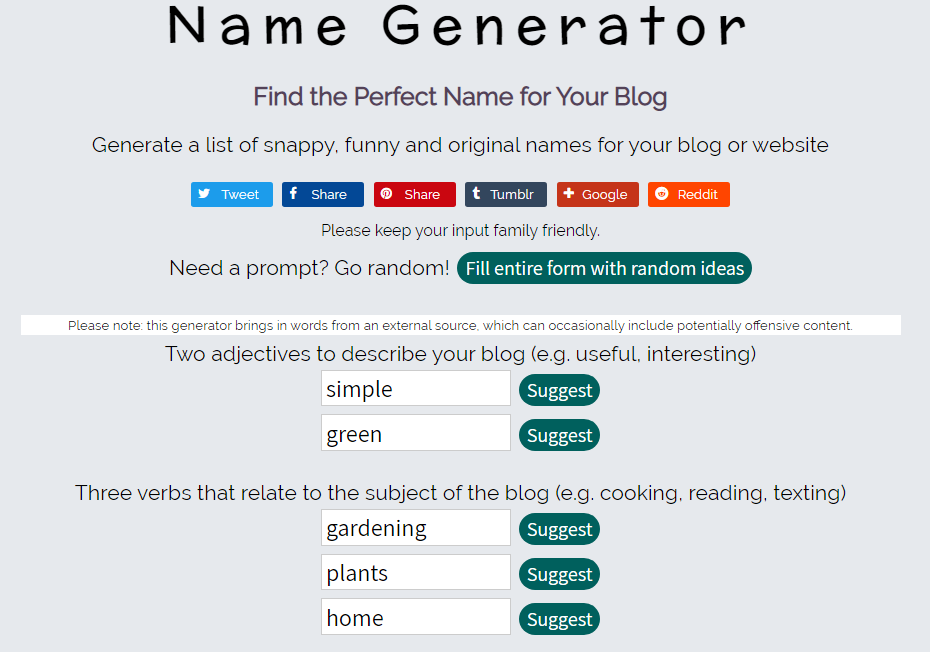Click Suggest next to the "home" field
The width and height of the screenshot is (930, 652).
click(x=559, y=619)
